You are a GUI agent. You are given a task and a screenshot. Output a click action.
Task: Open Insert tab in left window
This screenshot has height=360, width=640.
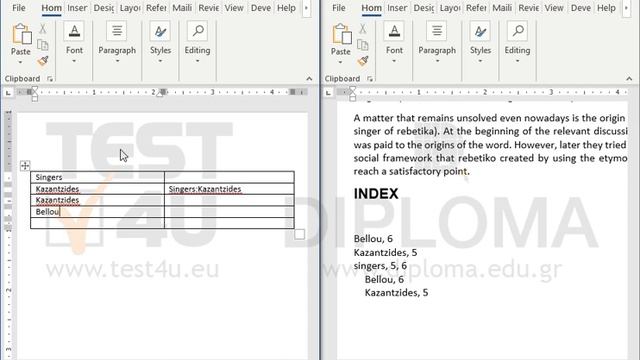(77, 8)
